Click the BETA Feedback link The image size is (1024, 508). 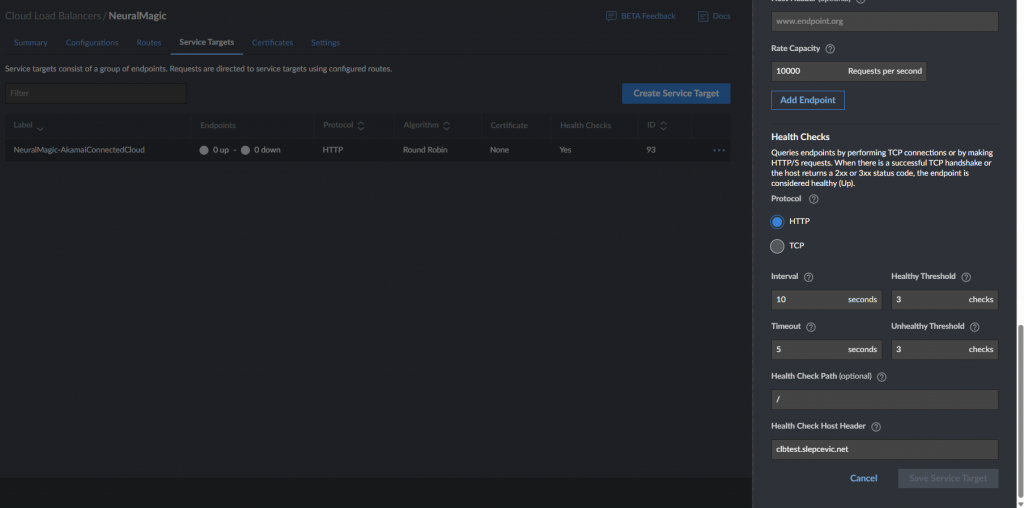pos(641,16)
